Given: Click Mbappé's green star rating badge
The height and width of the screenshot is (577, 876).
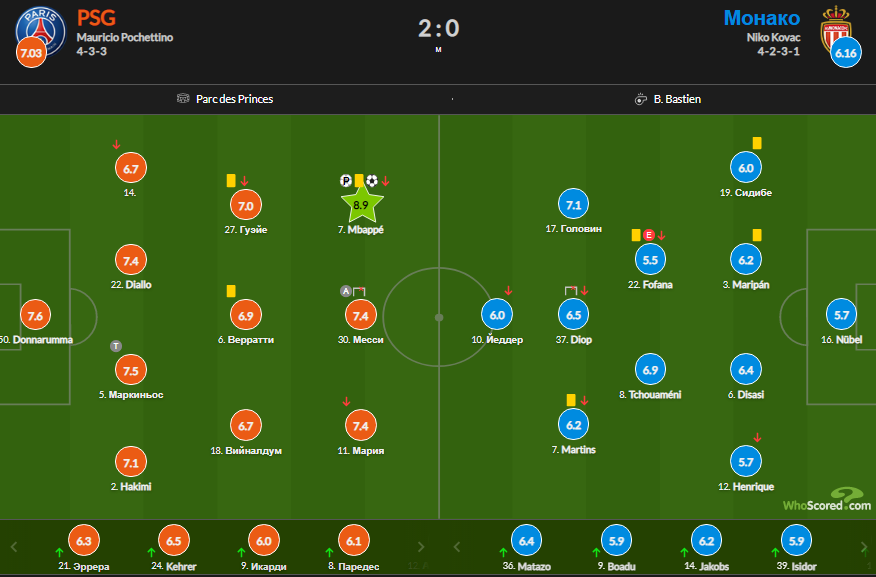Looking at the screenshot, I should pyautogui.click(x=361, y=204).
